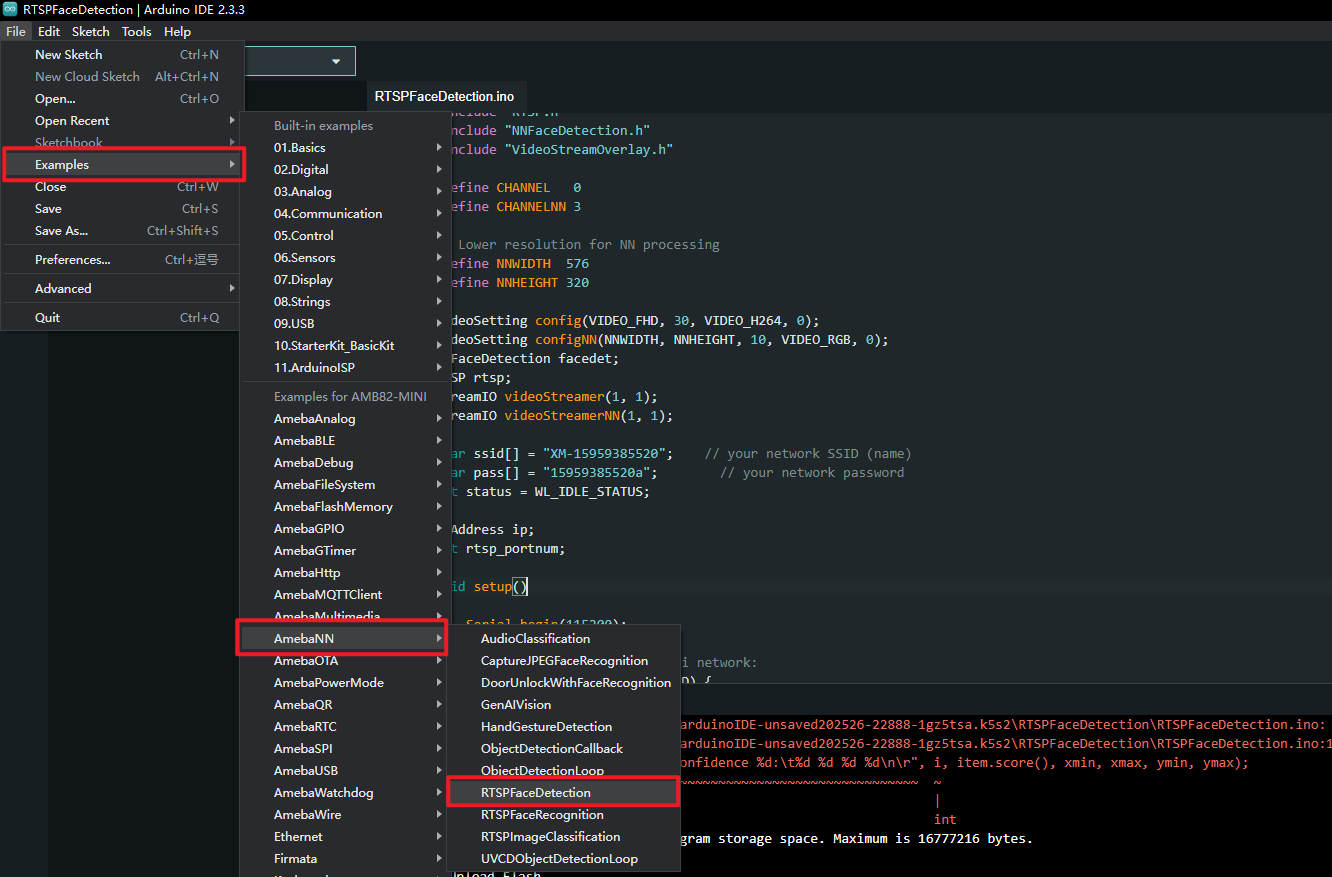
Task: Open the HandGestureDetection example
Action: point(563,727)
